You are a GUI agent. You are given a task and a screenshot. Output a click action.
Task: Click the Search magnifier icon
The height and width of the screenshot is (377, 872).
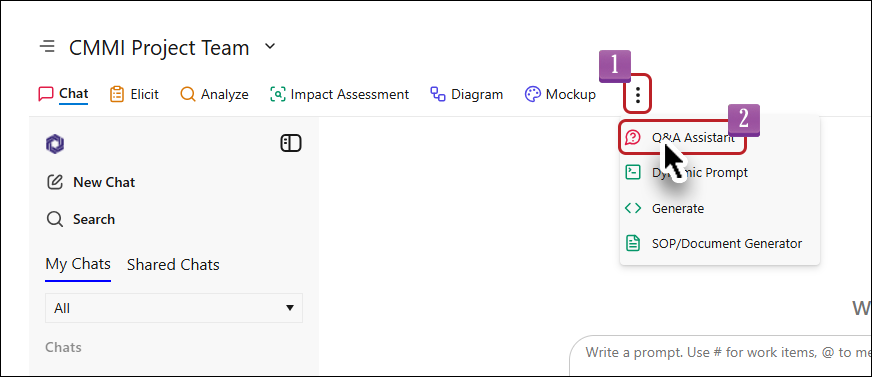click(x=54, y=219)
